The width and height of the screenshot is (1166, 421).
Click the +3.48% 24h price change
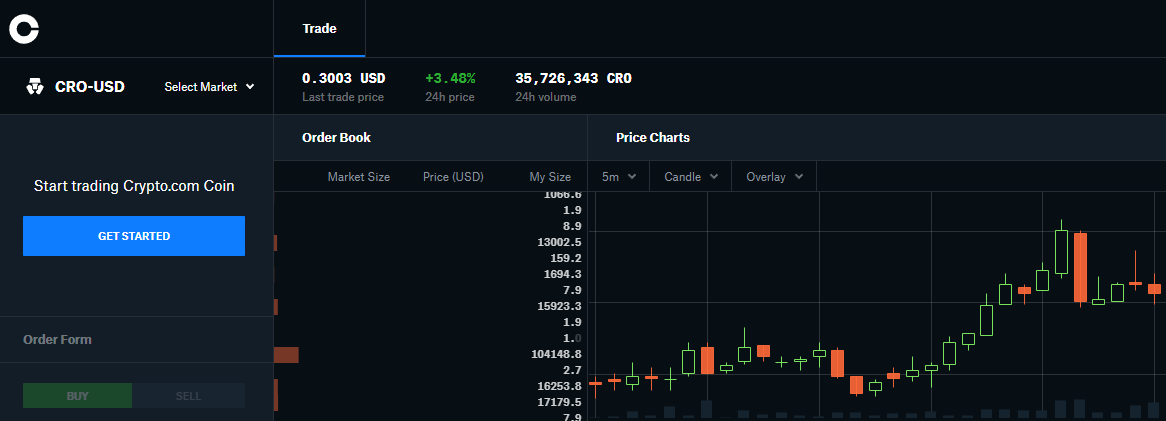pos(450,78)
